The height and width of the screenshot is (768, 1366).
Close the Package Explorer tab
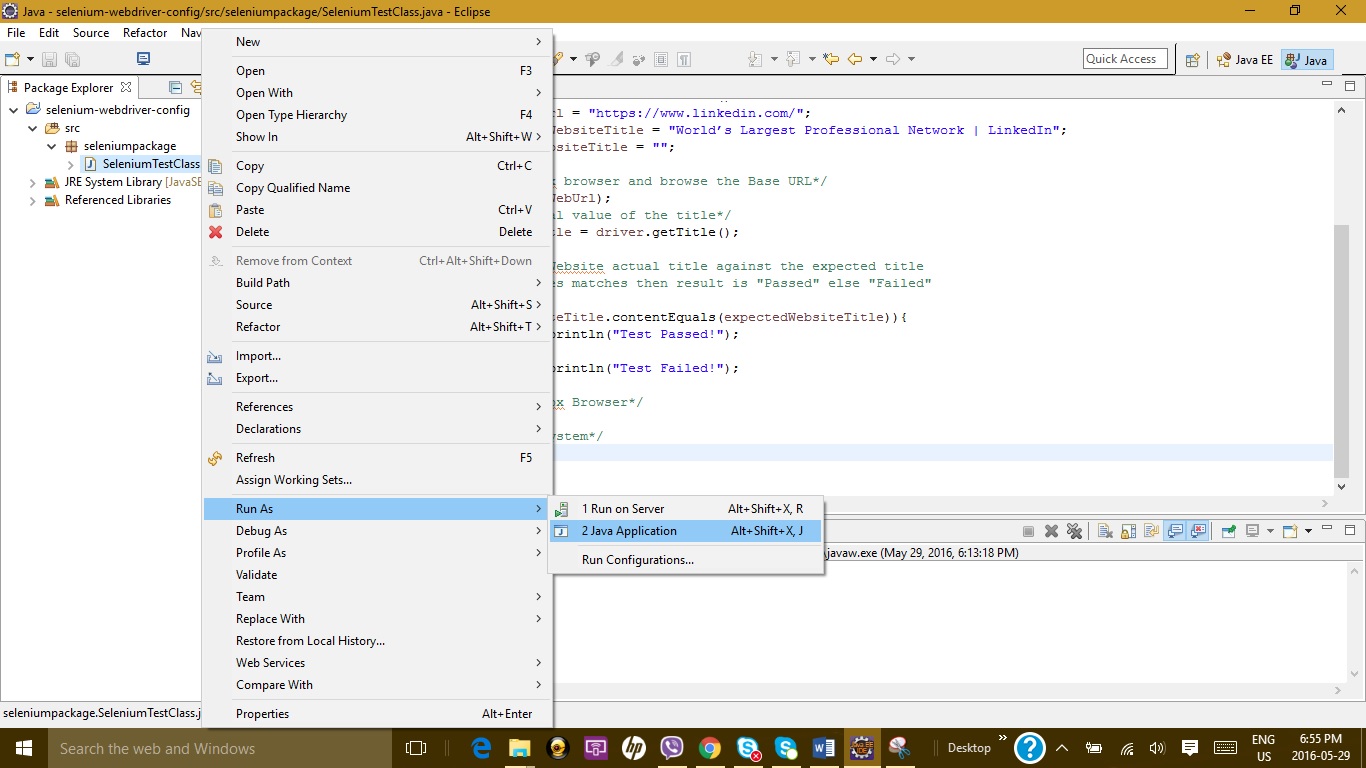[126, 88]
